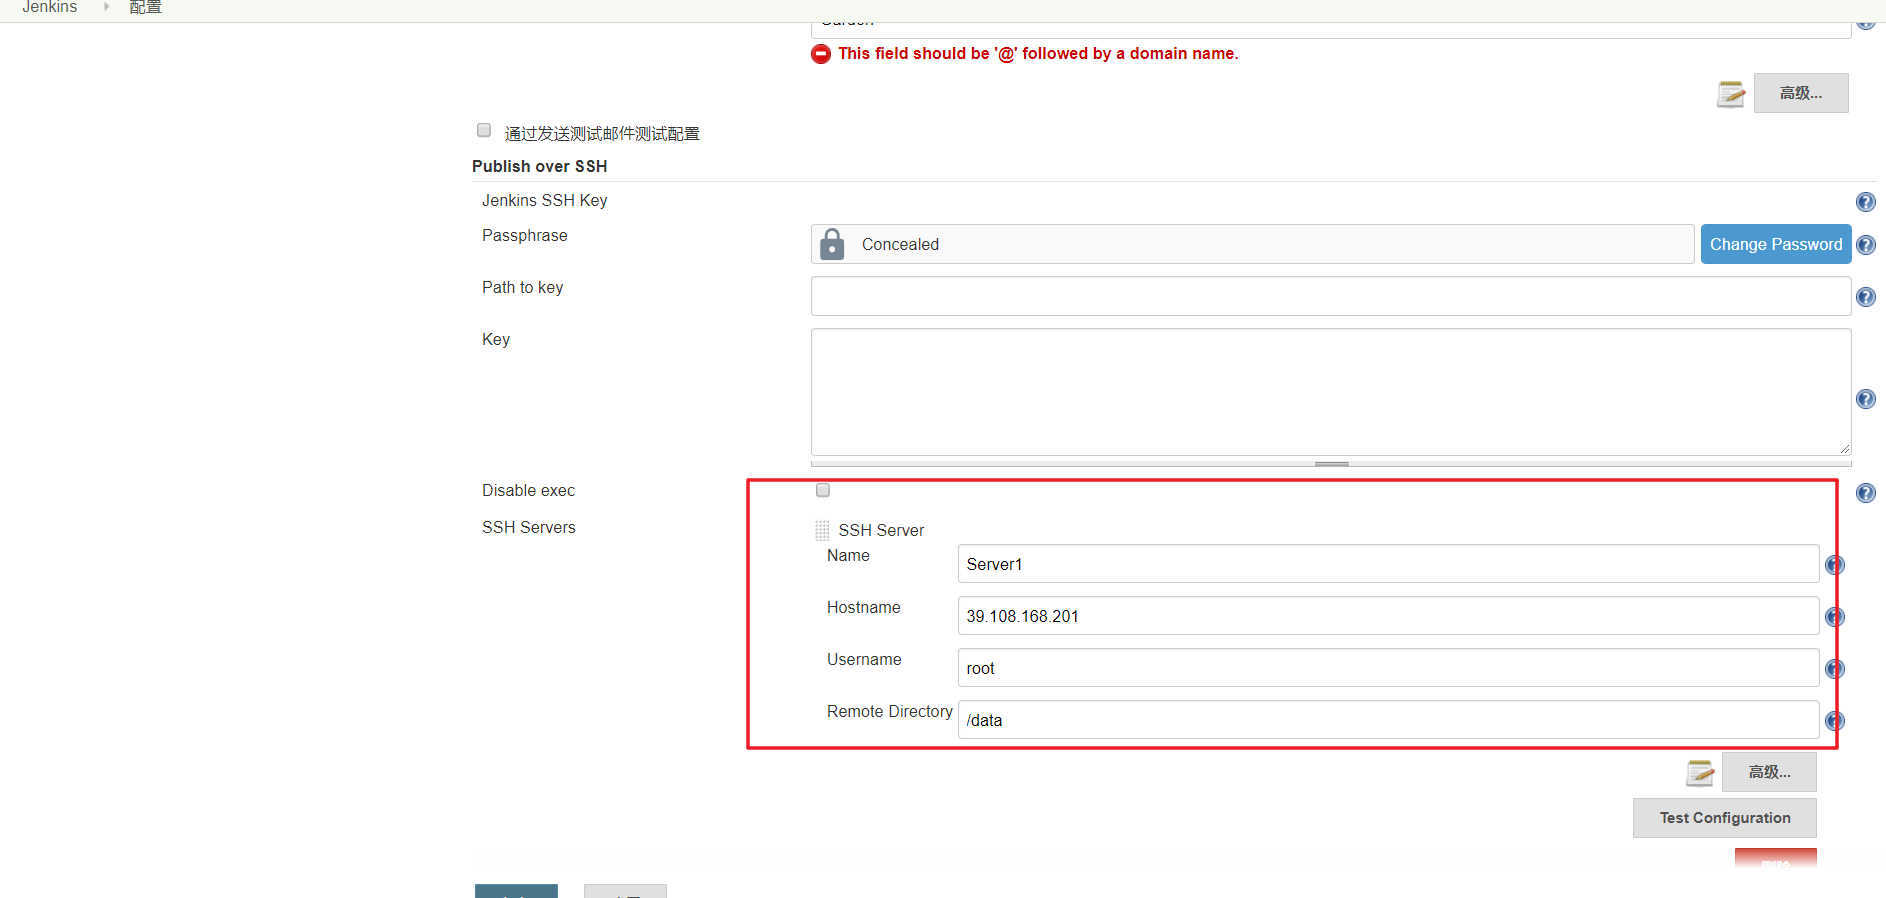Click the red error icon

click(x=821, y=54)
